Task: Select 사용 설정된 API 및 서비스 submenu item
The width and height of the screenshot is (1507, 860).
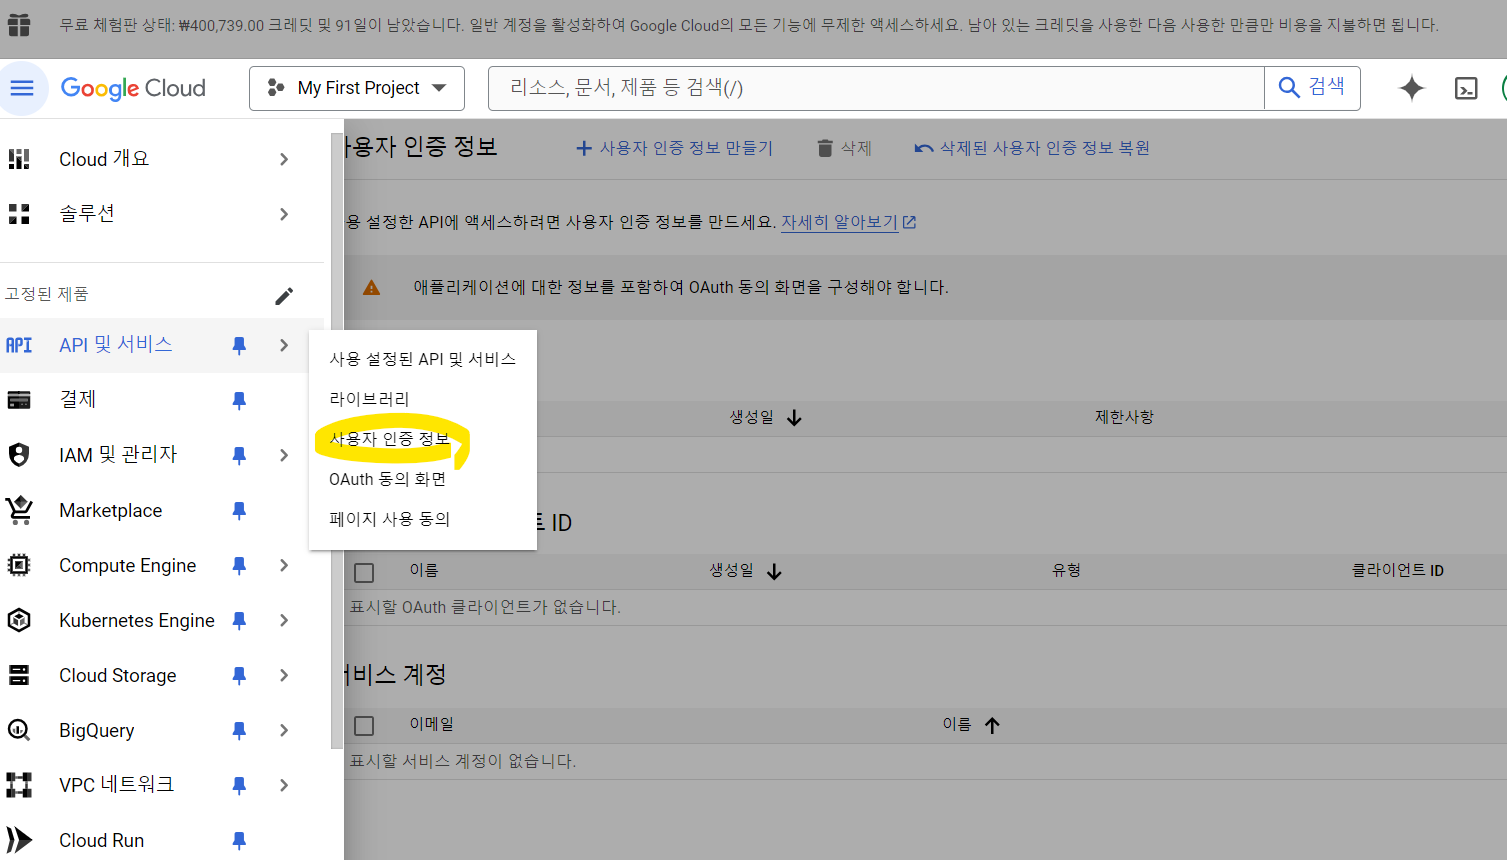Action: [423, 359]
